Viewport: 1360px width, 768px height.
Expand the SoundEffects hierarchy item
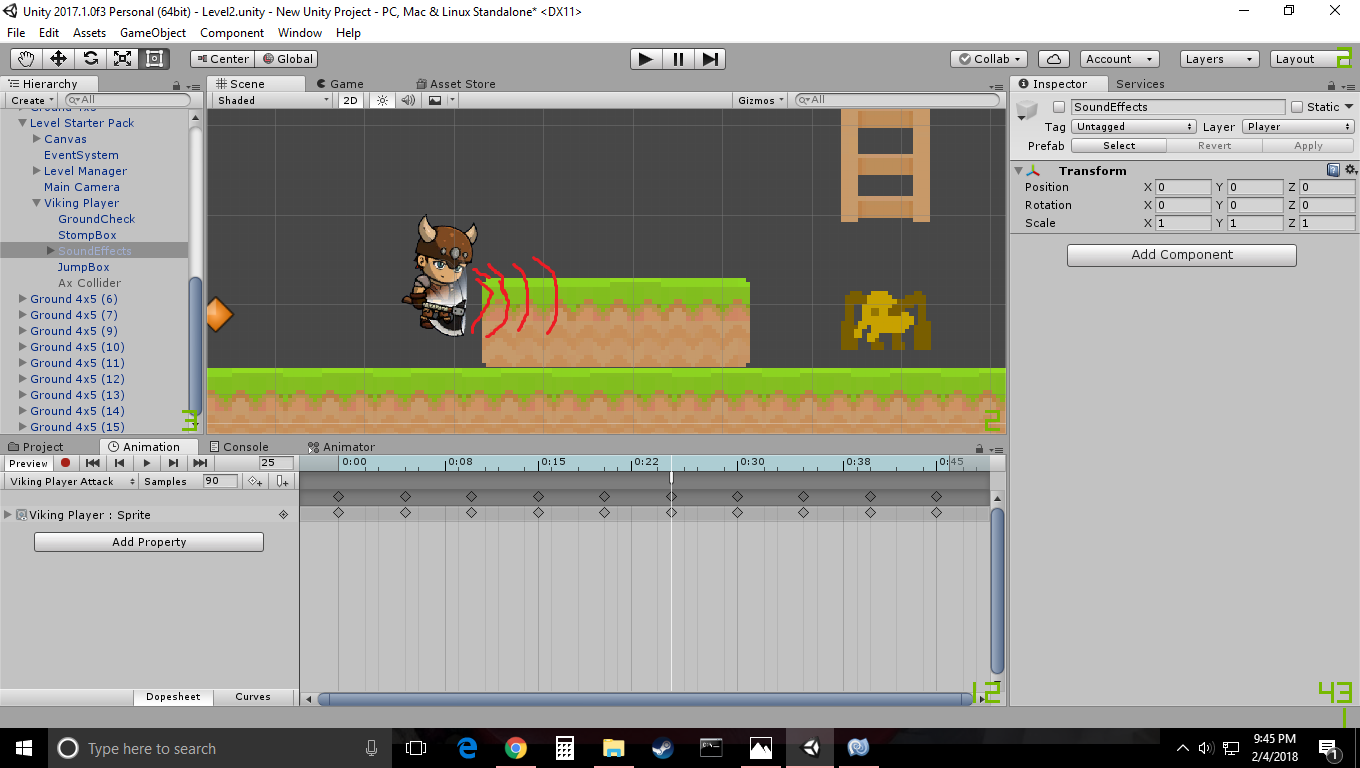pos(51,251)
